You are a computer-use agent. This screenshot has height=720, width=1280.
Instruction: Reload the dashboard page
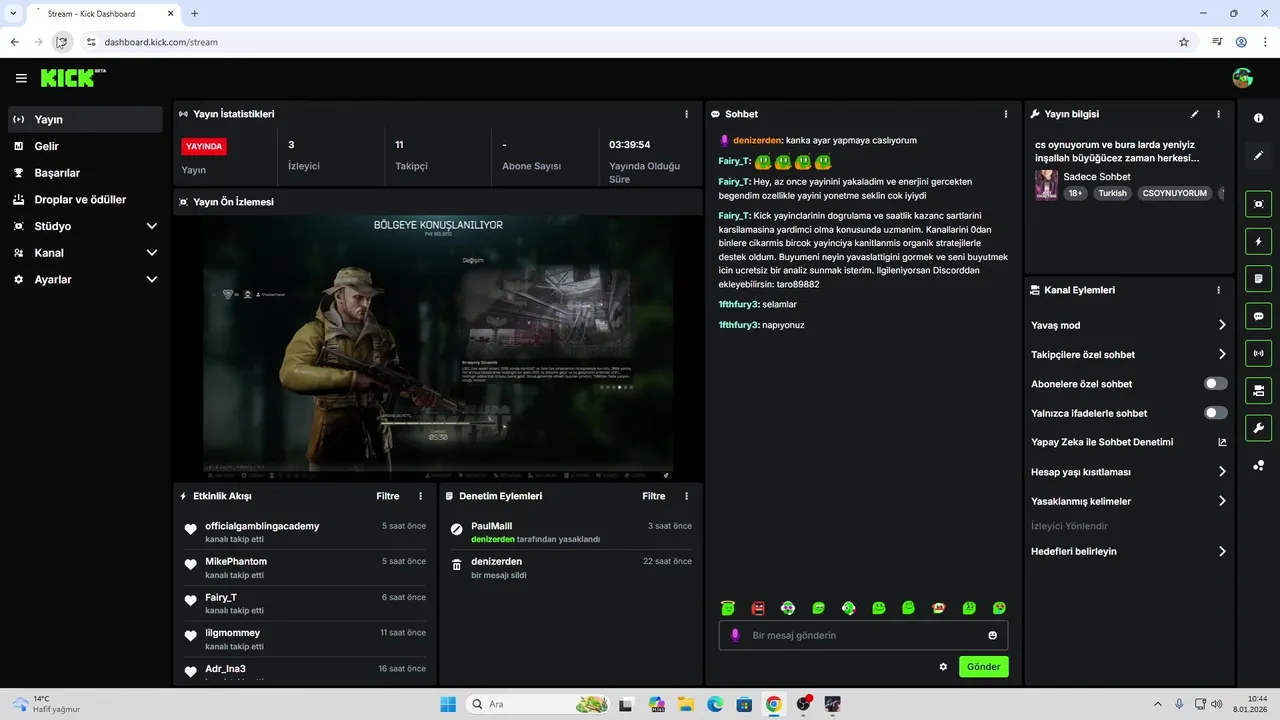coord(61,42)
